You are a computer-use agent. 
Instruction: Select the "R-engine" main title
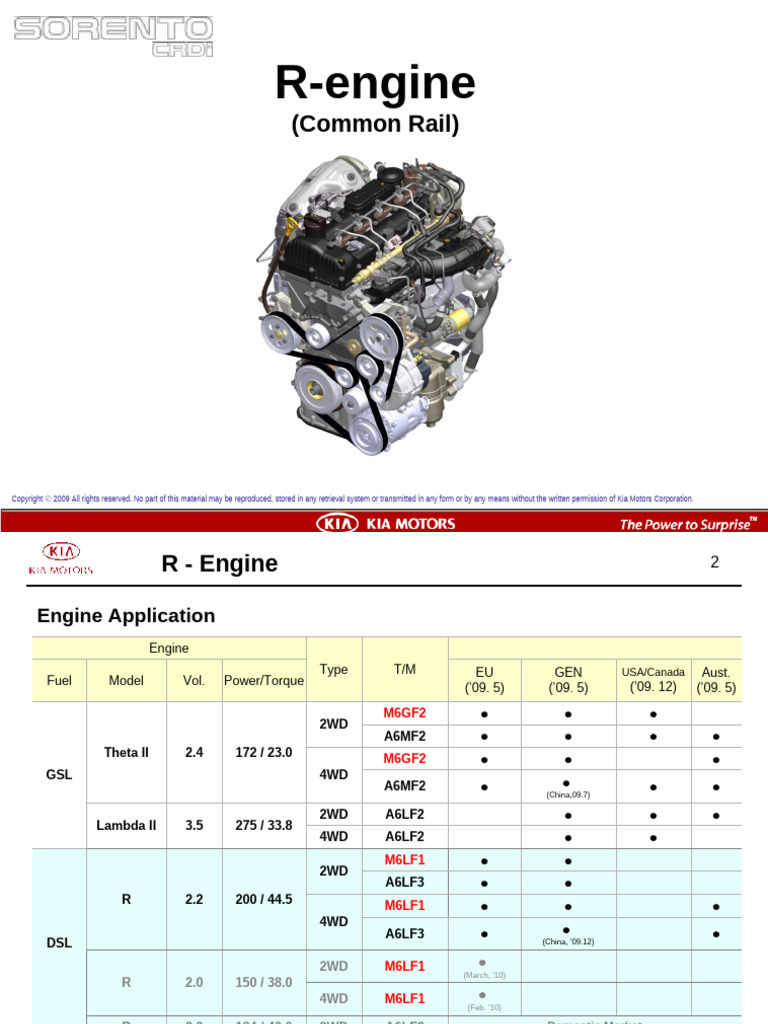coord(376,82)
